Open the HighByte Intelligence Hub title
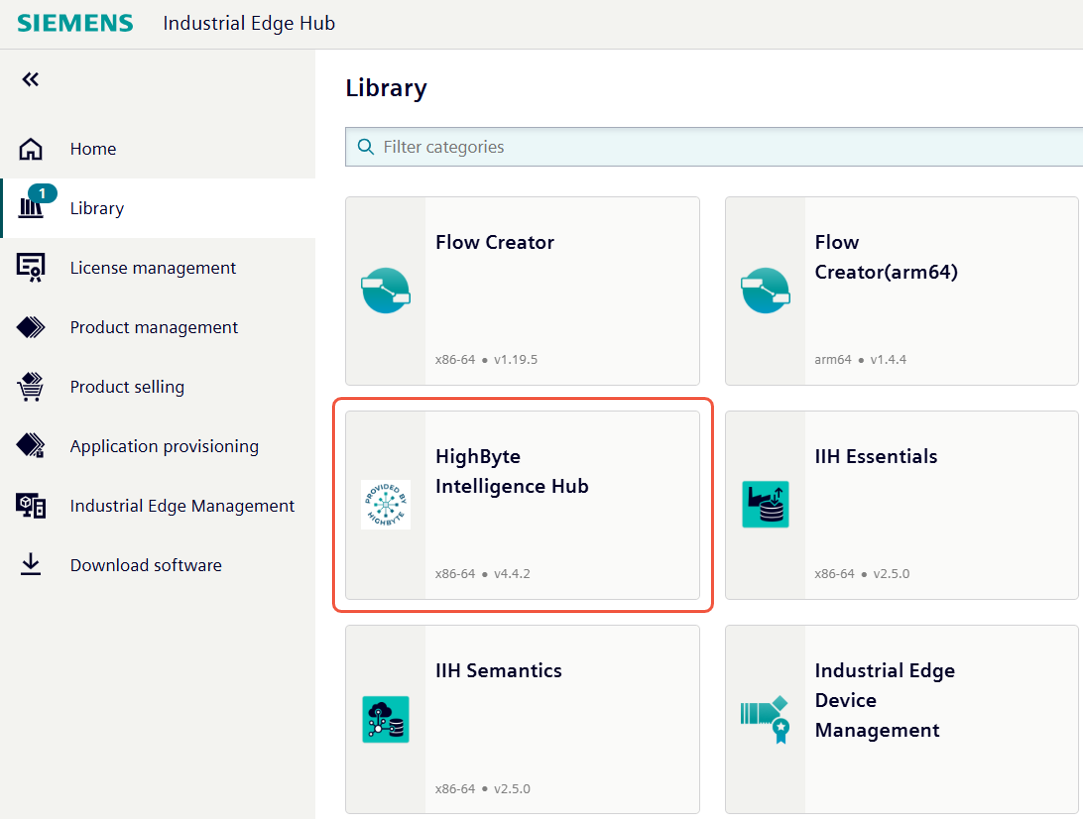 tap(512, 471)
